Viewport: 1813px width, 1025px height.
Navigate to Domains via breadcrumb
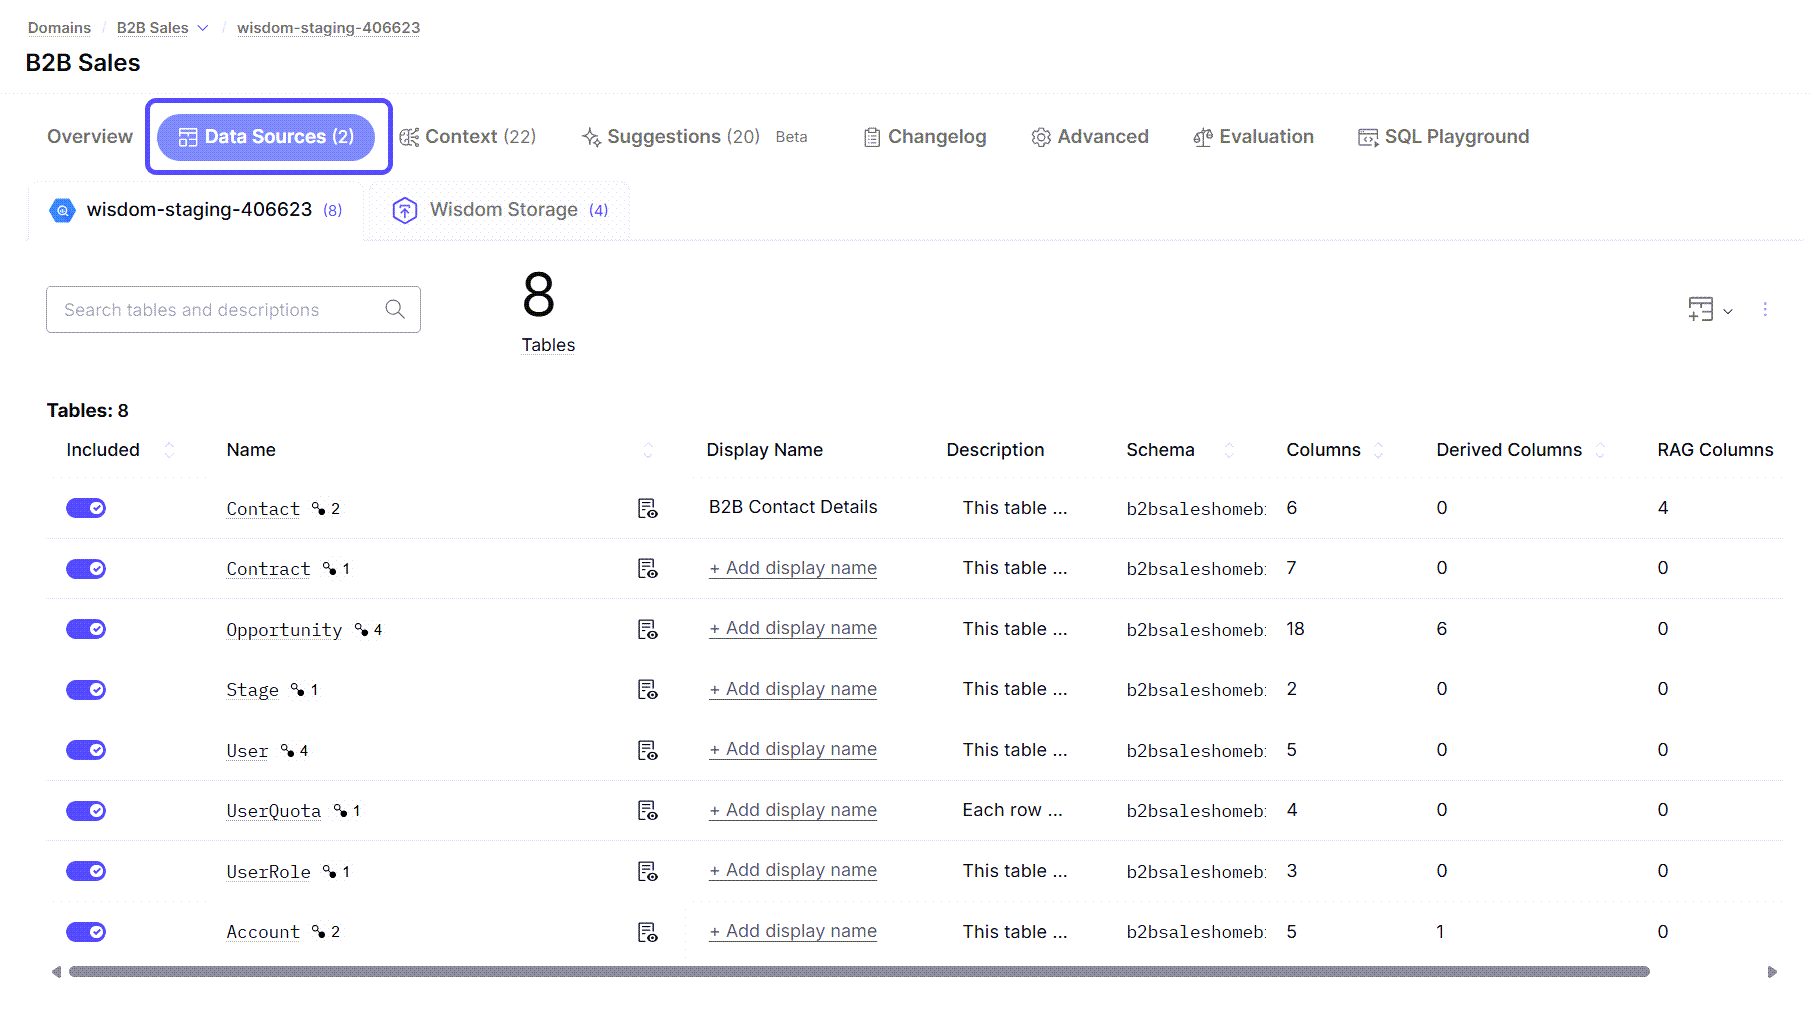pos(58,28)
